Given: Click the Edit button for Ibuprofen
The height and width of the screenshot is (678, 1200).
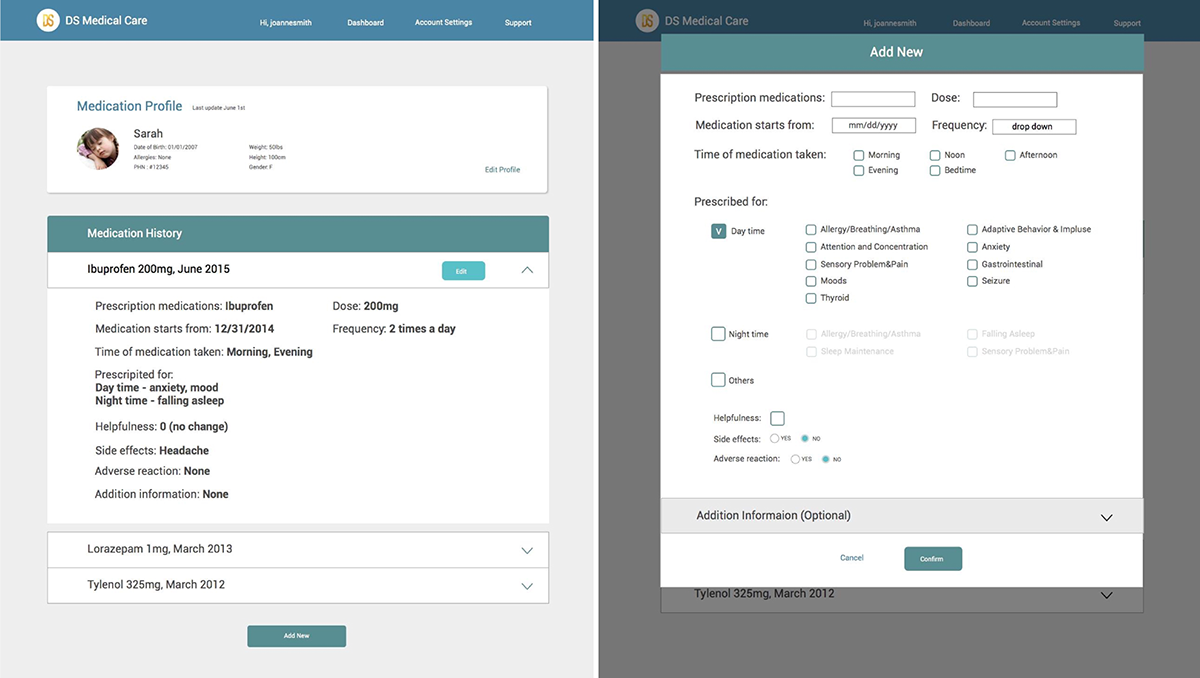Looking at the screenshot, I should pos(463,271).
